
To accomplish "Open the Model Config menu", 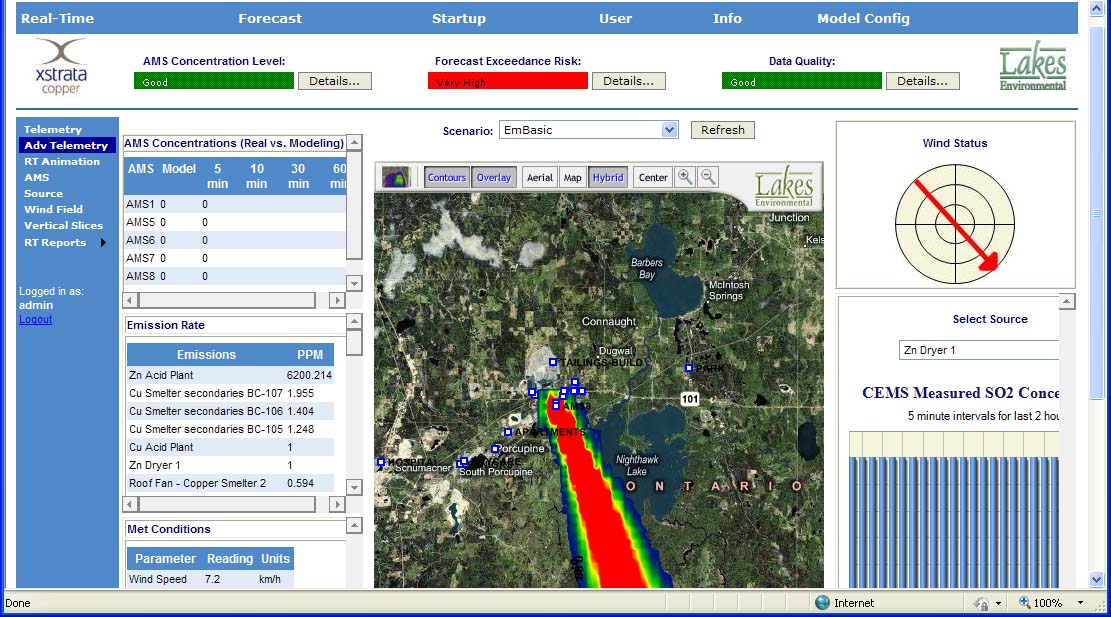I will 863,17.
